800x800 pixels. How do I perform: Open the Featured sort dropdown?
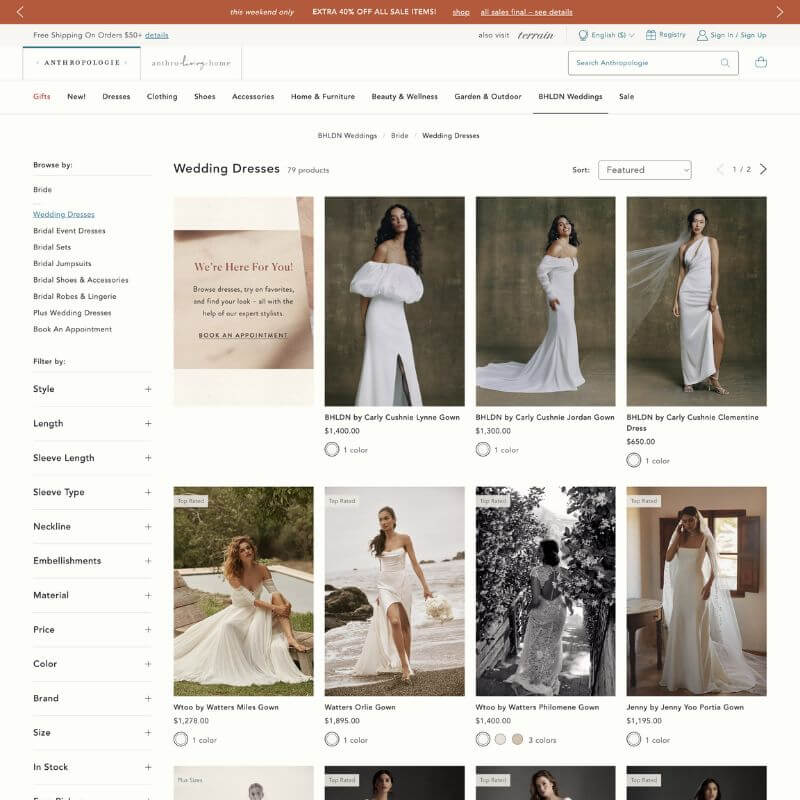pyautogui.click(x=644, y=170)
